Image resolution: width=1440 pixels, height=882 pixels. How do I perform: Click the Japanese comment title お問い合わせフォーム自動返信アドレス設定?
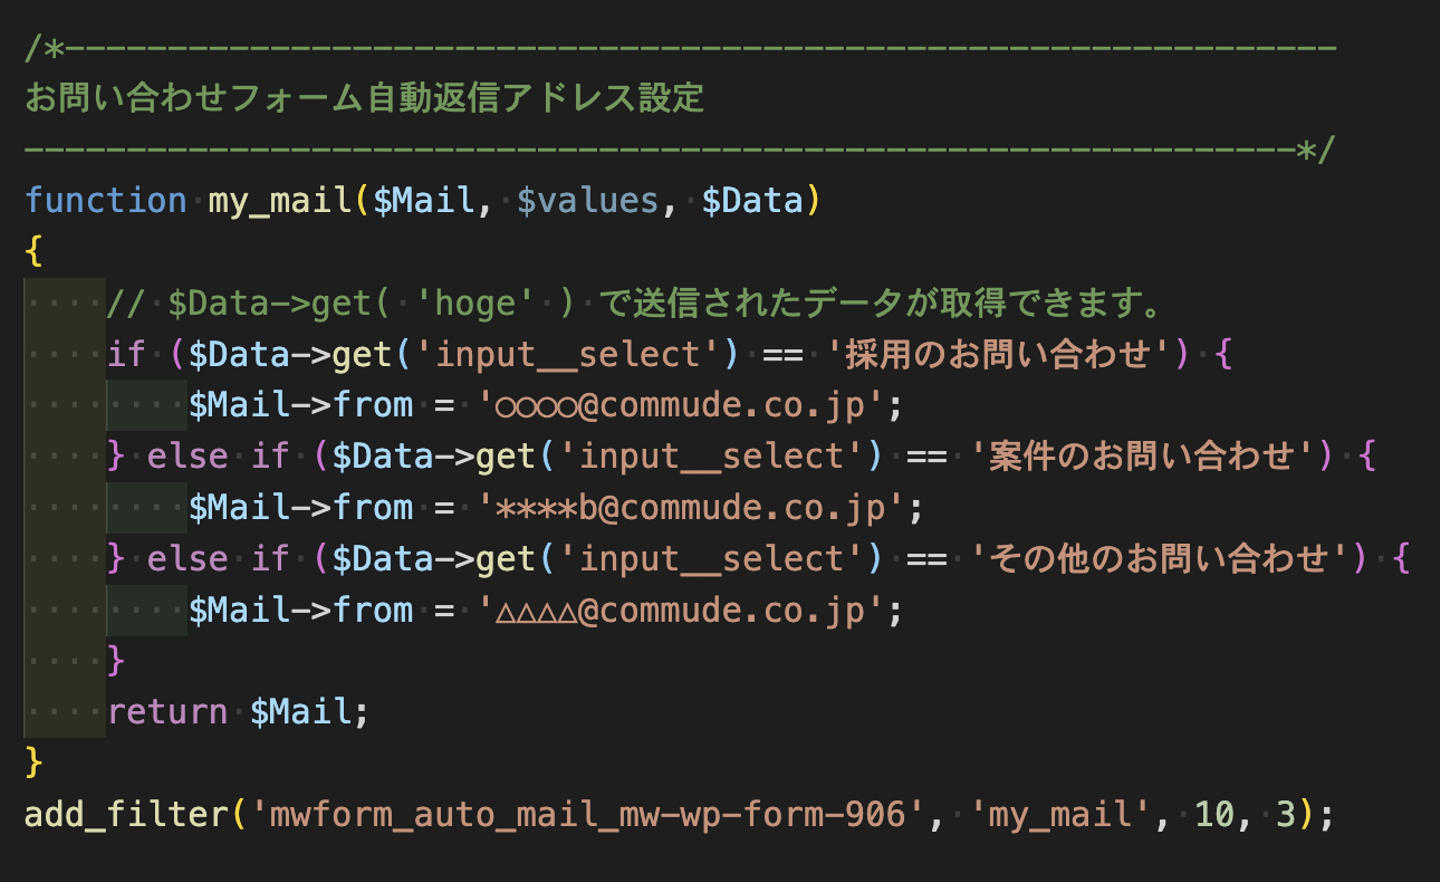click(364, 98)
